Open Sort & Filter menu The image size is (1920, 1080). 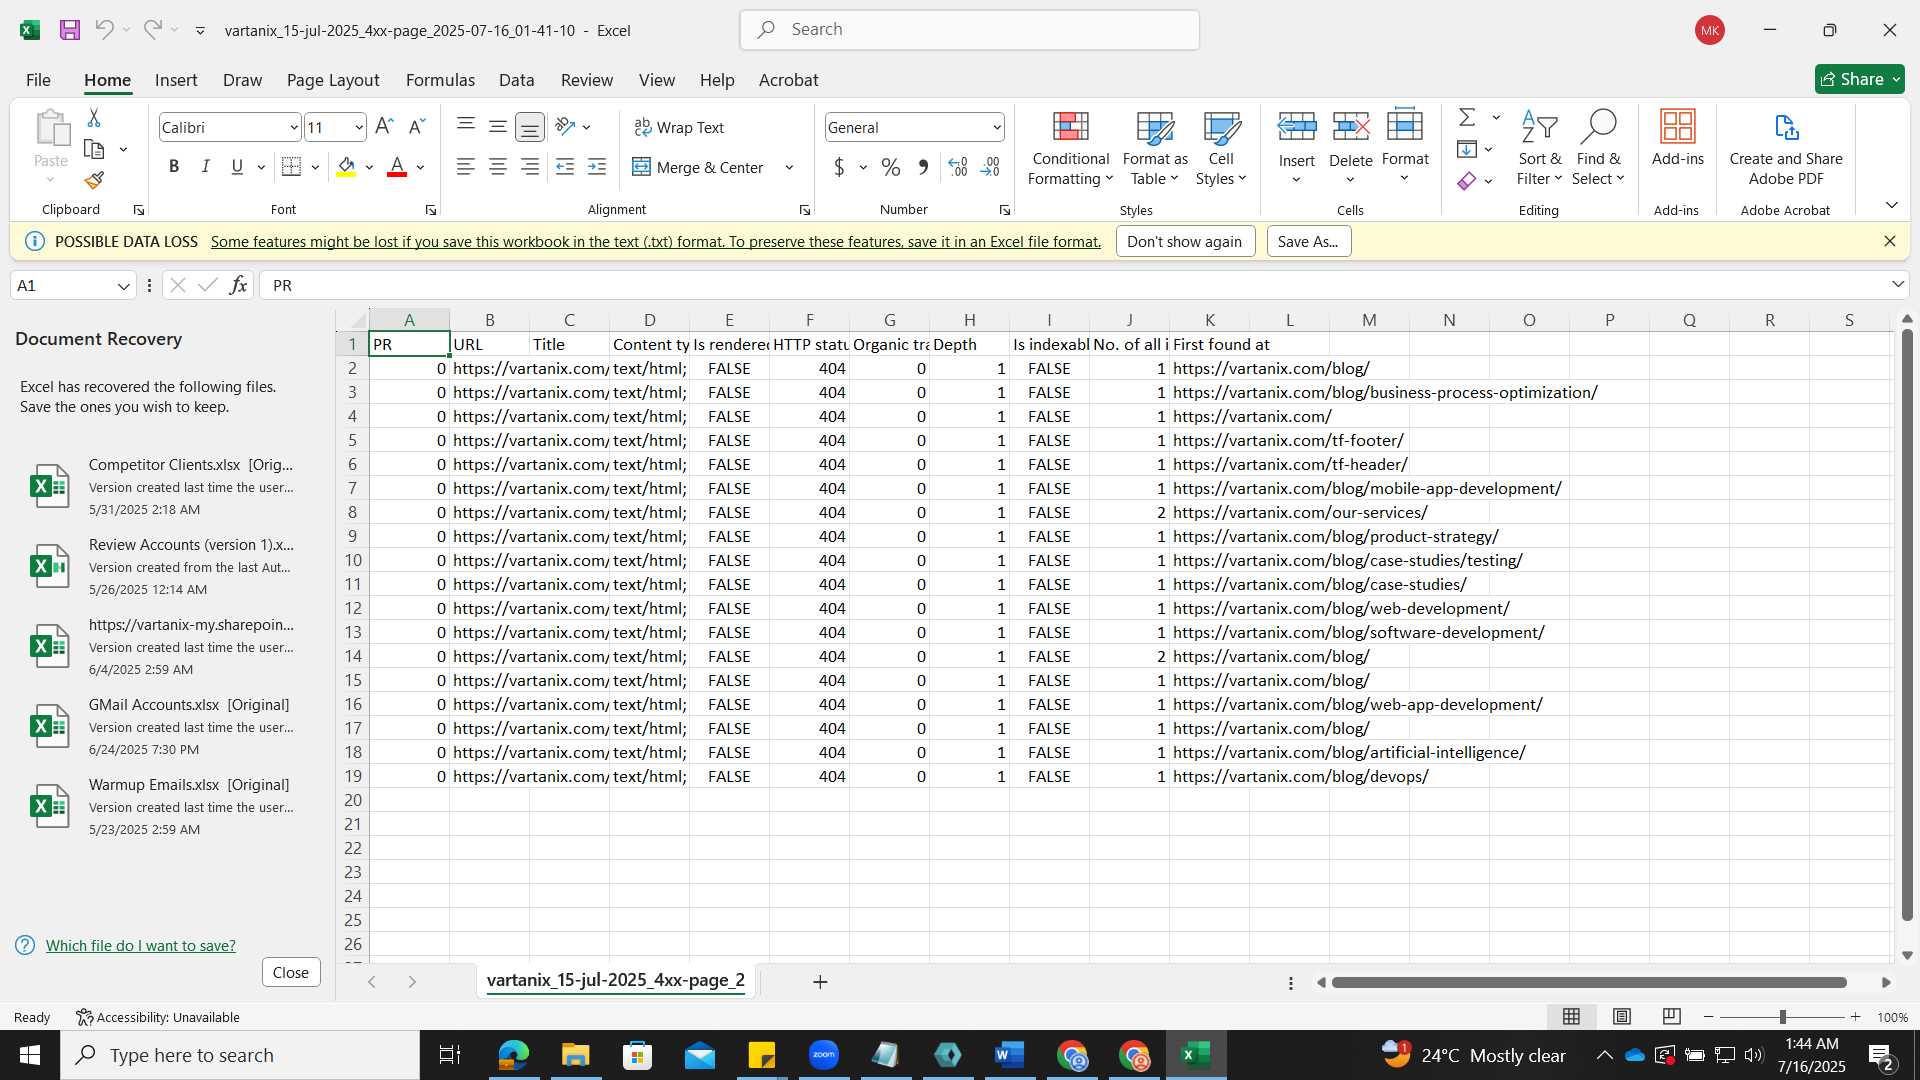click(x=1539, y=148)
